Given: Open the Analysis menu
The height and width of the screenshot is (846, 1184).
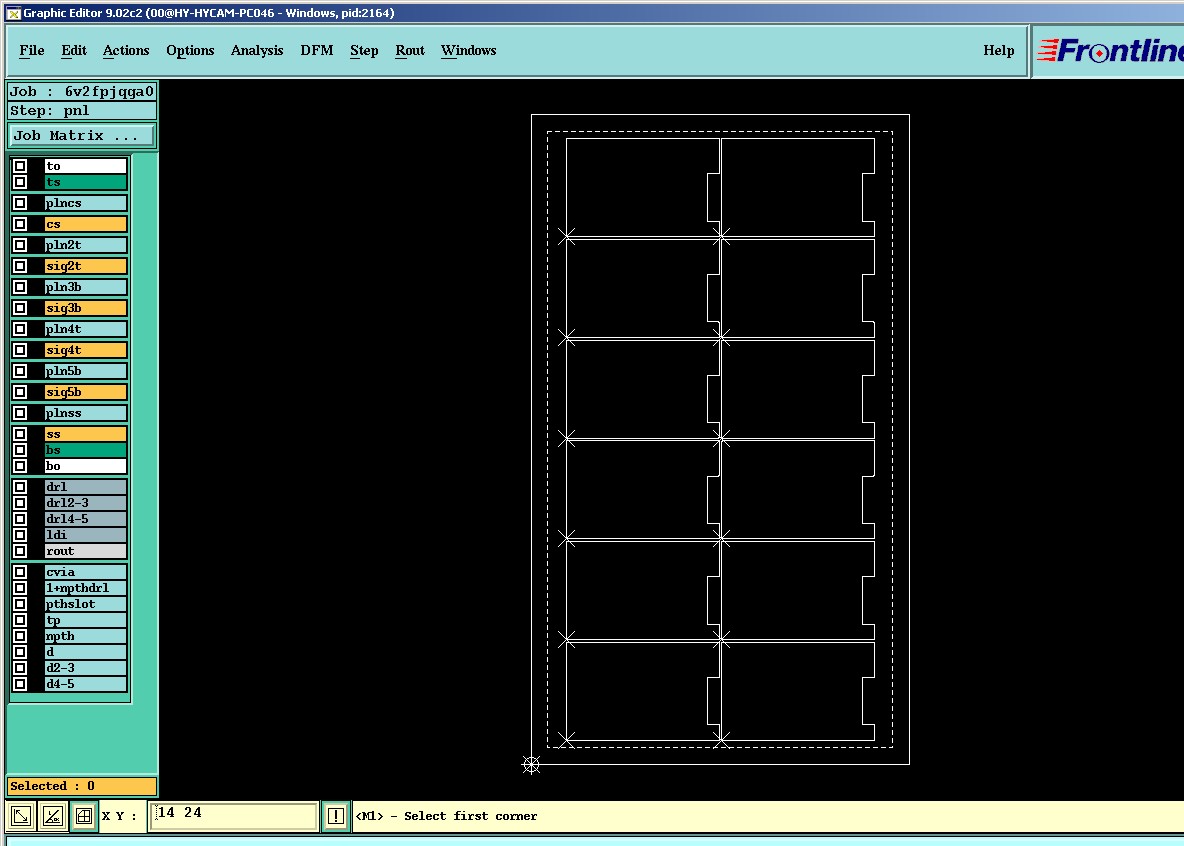Looking at the screenshot, I should (x=257, y=51).
